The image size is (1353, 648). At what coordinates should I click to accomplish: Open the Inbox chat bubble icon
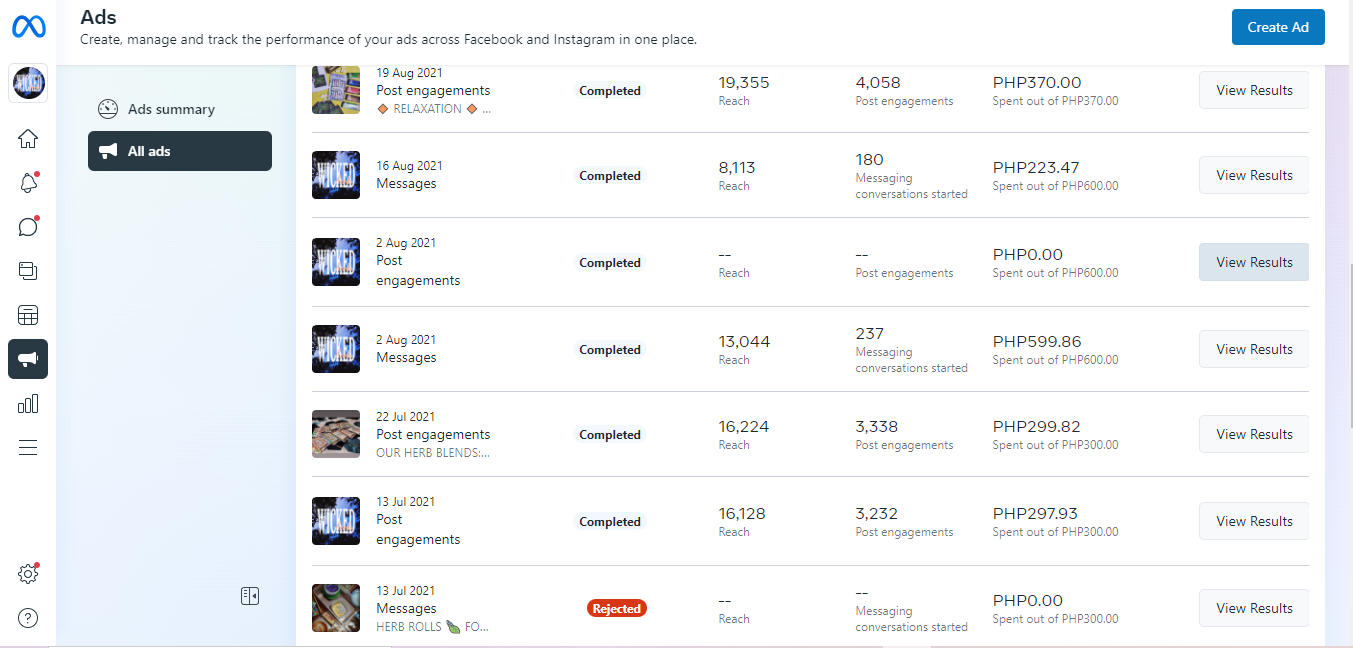click(x=28, y=227)
